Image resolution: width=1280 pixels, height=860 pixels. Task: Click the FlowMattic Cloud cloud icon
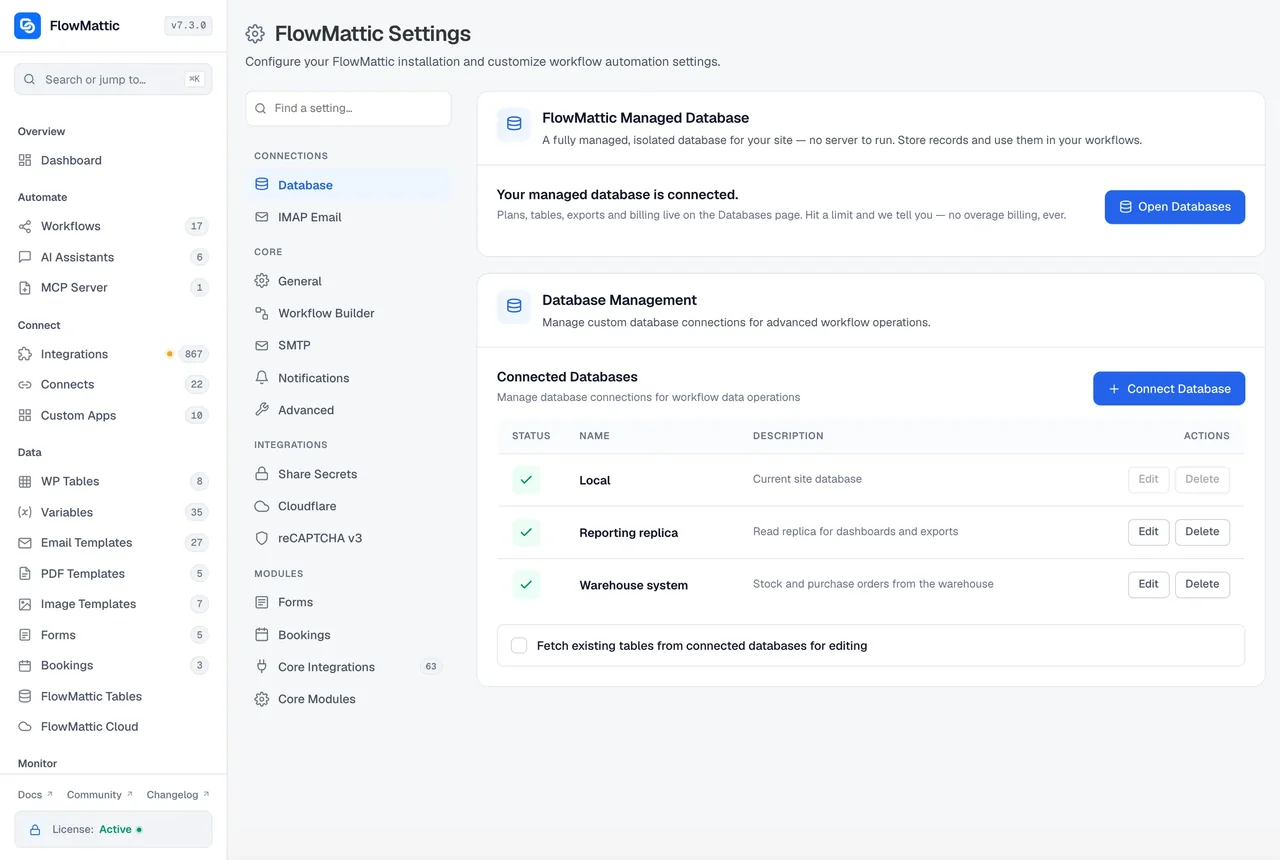click(25, 726)
